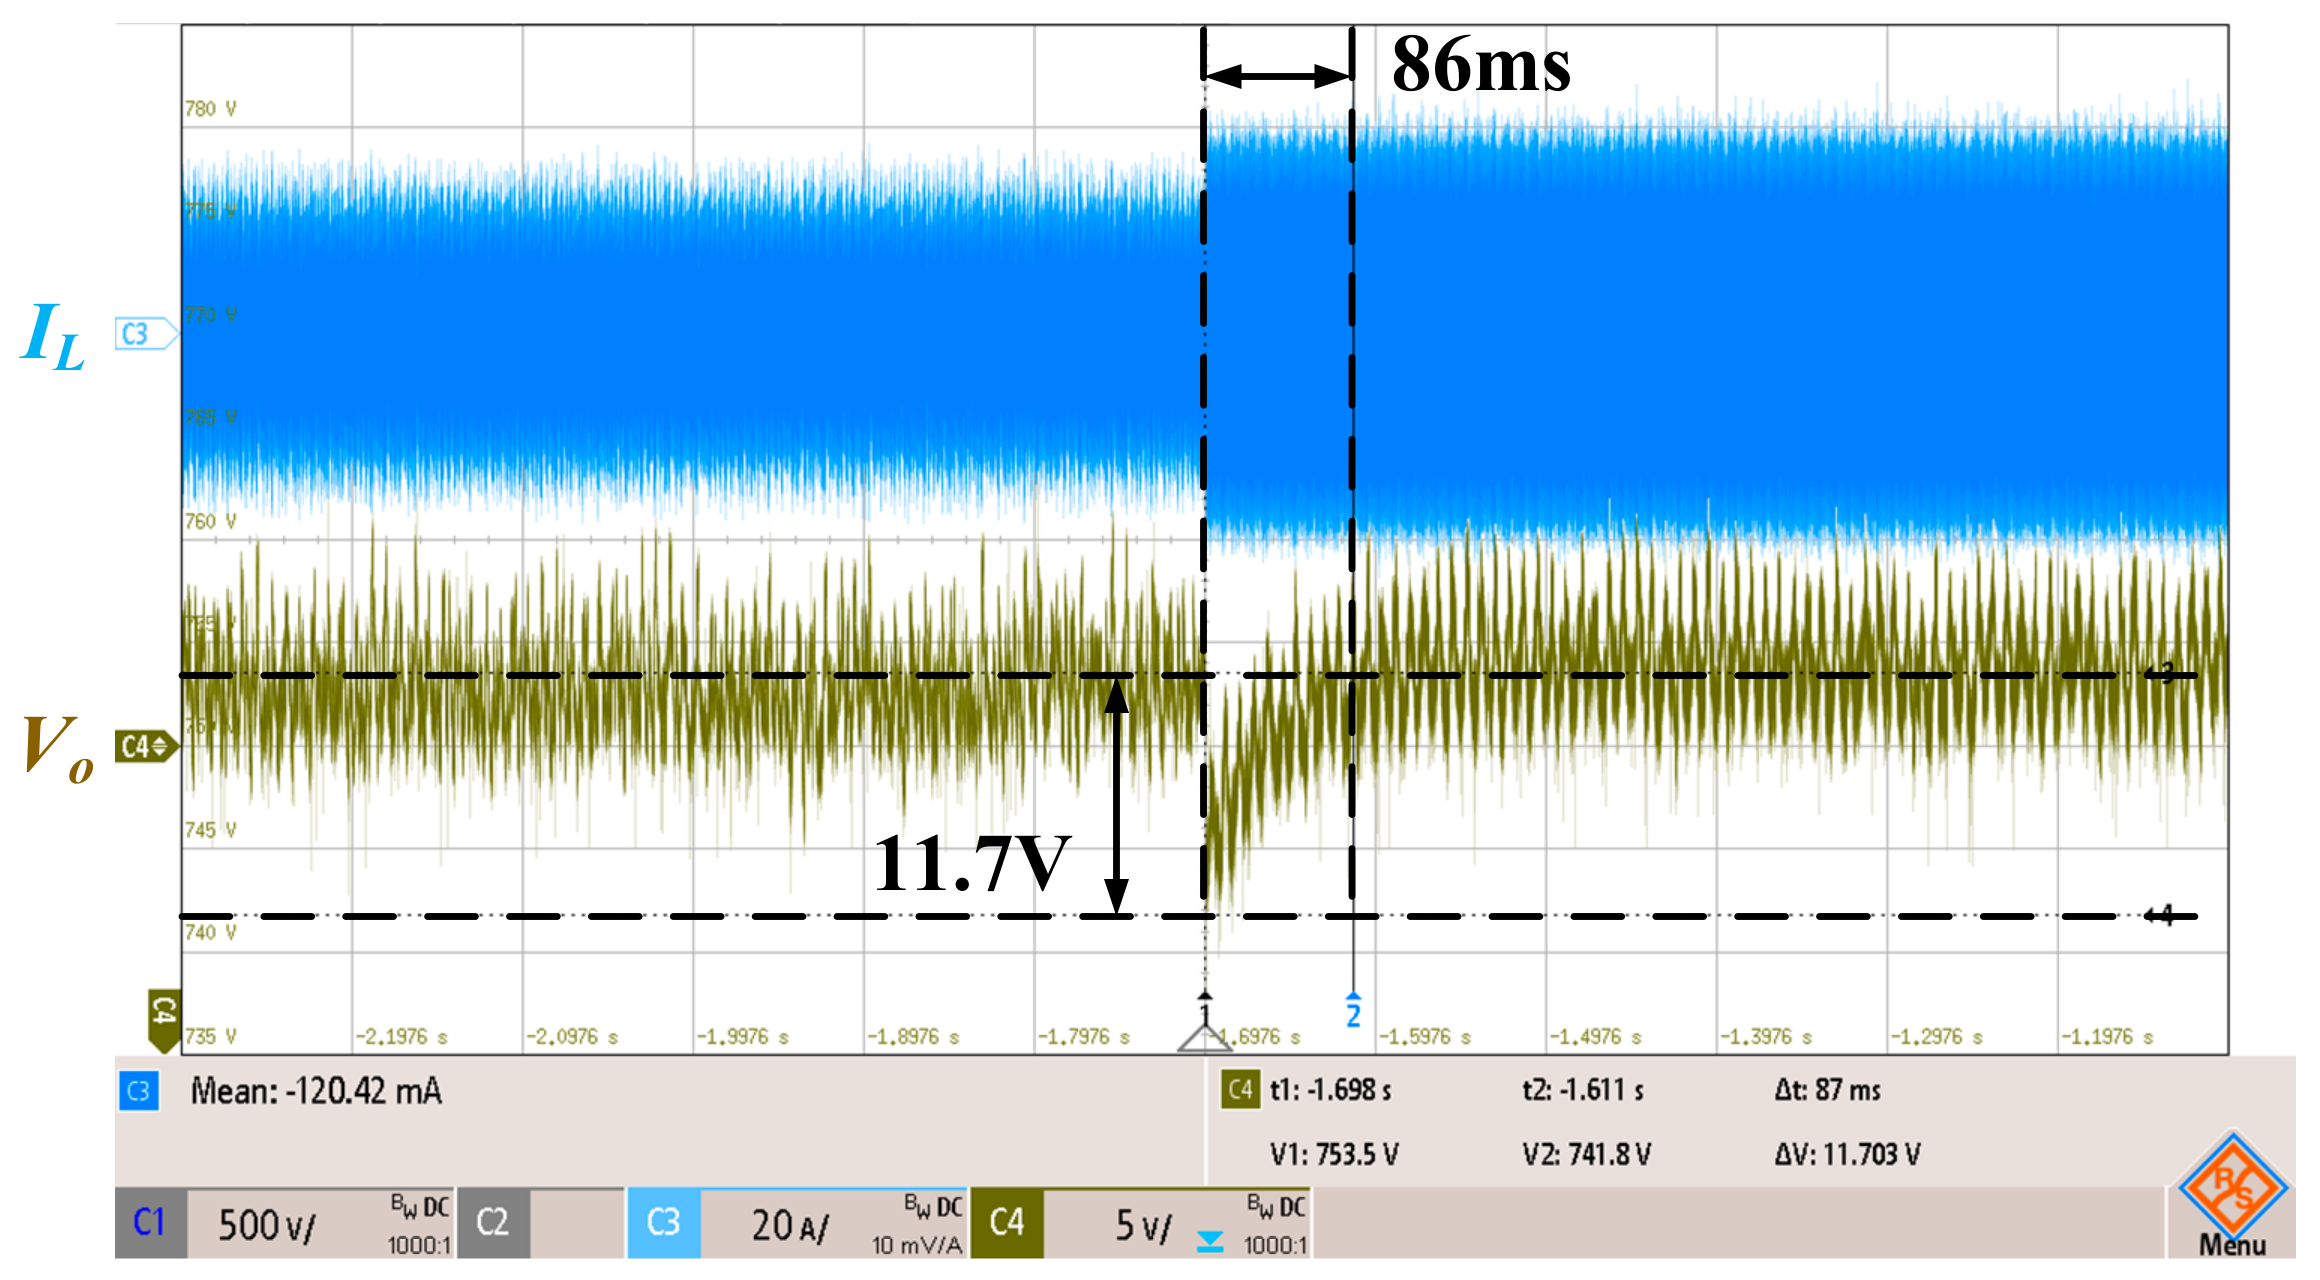Viewport: 2320px width, 1280px height.
Task: Click the ΔV: 11.703 V cursor result
Action: point(1847,1155)
